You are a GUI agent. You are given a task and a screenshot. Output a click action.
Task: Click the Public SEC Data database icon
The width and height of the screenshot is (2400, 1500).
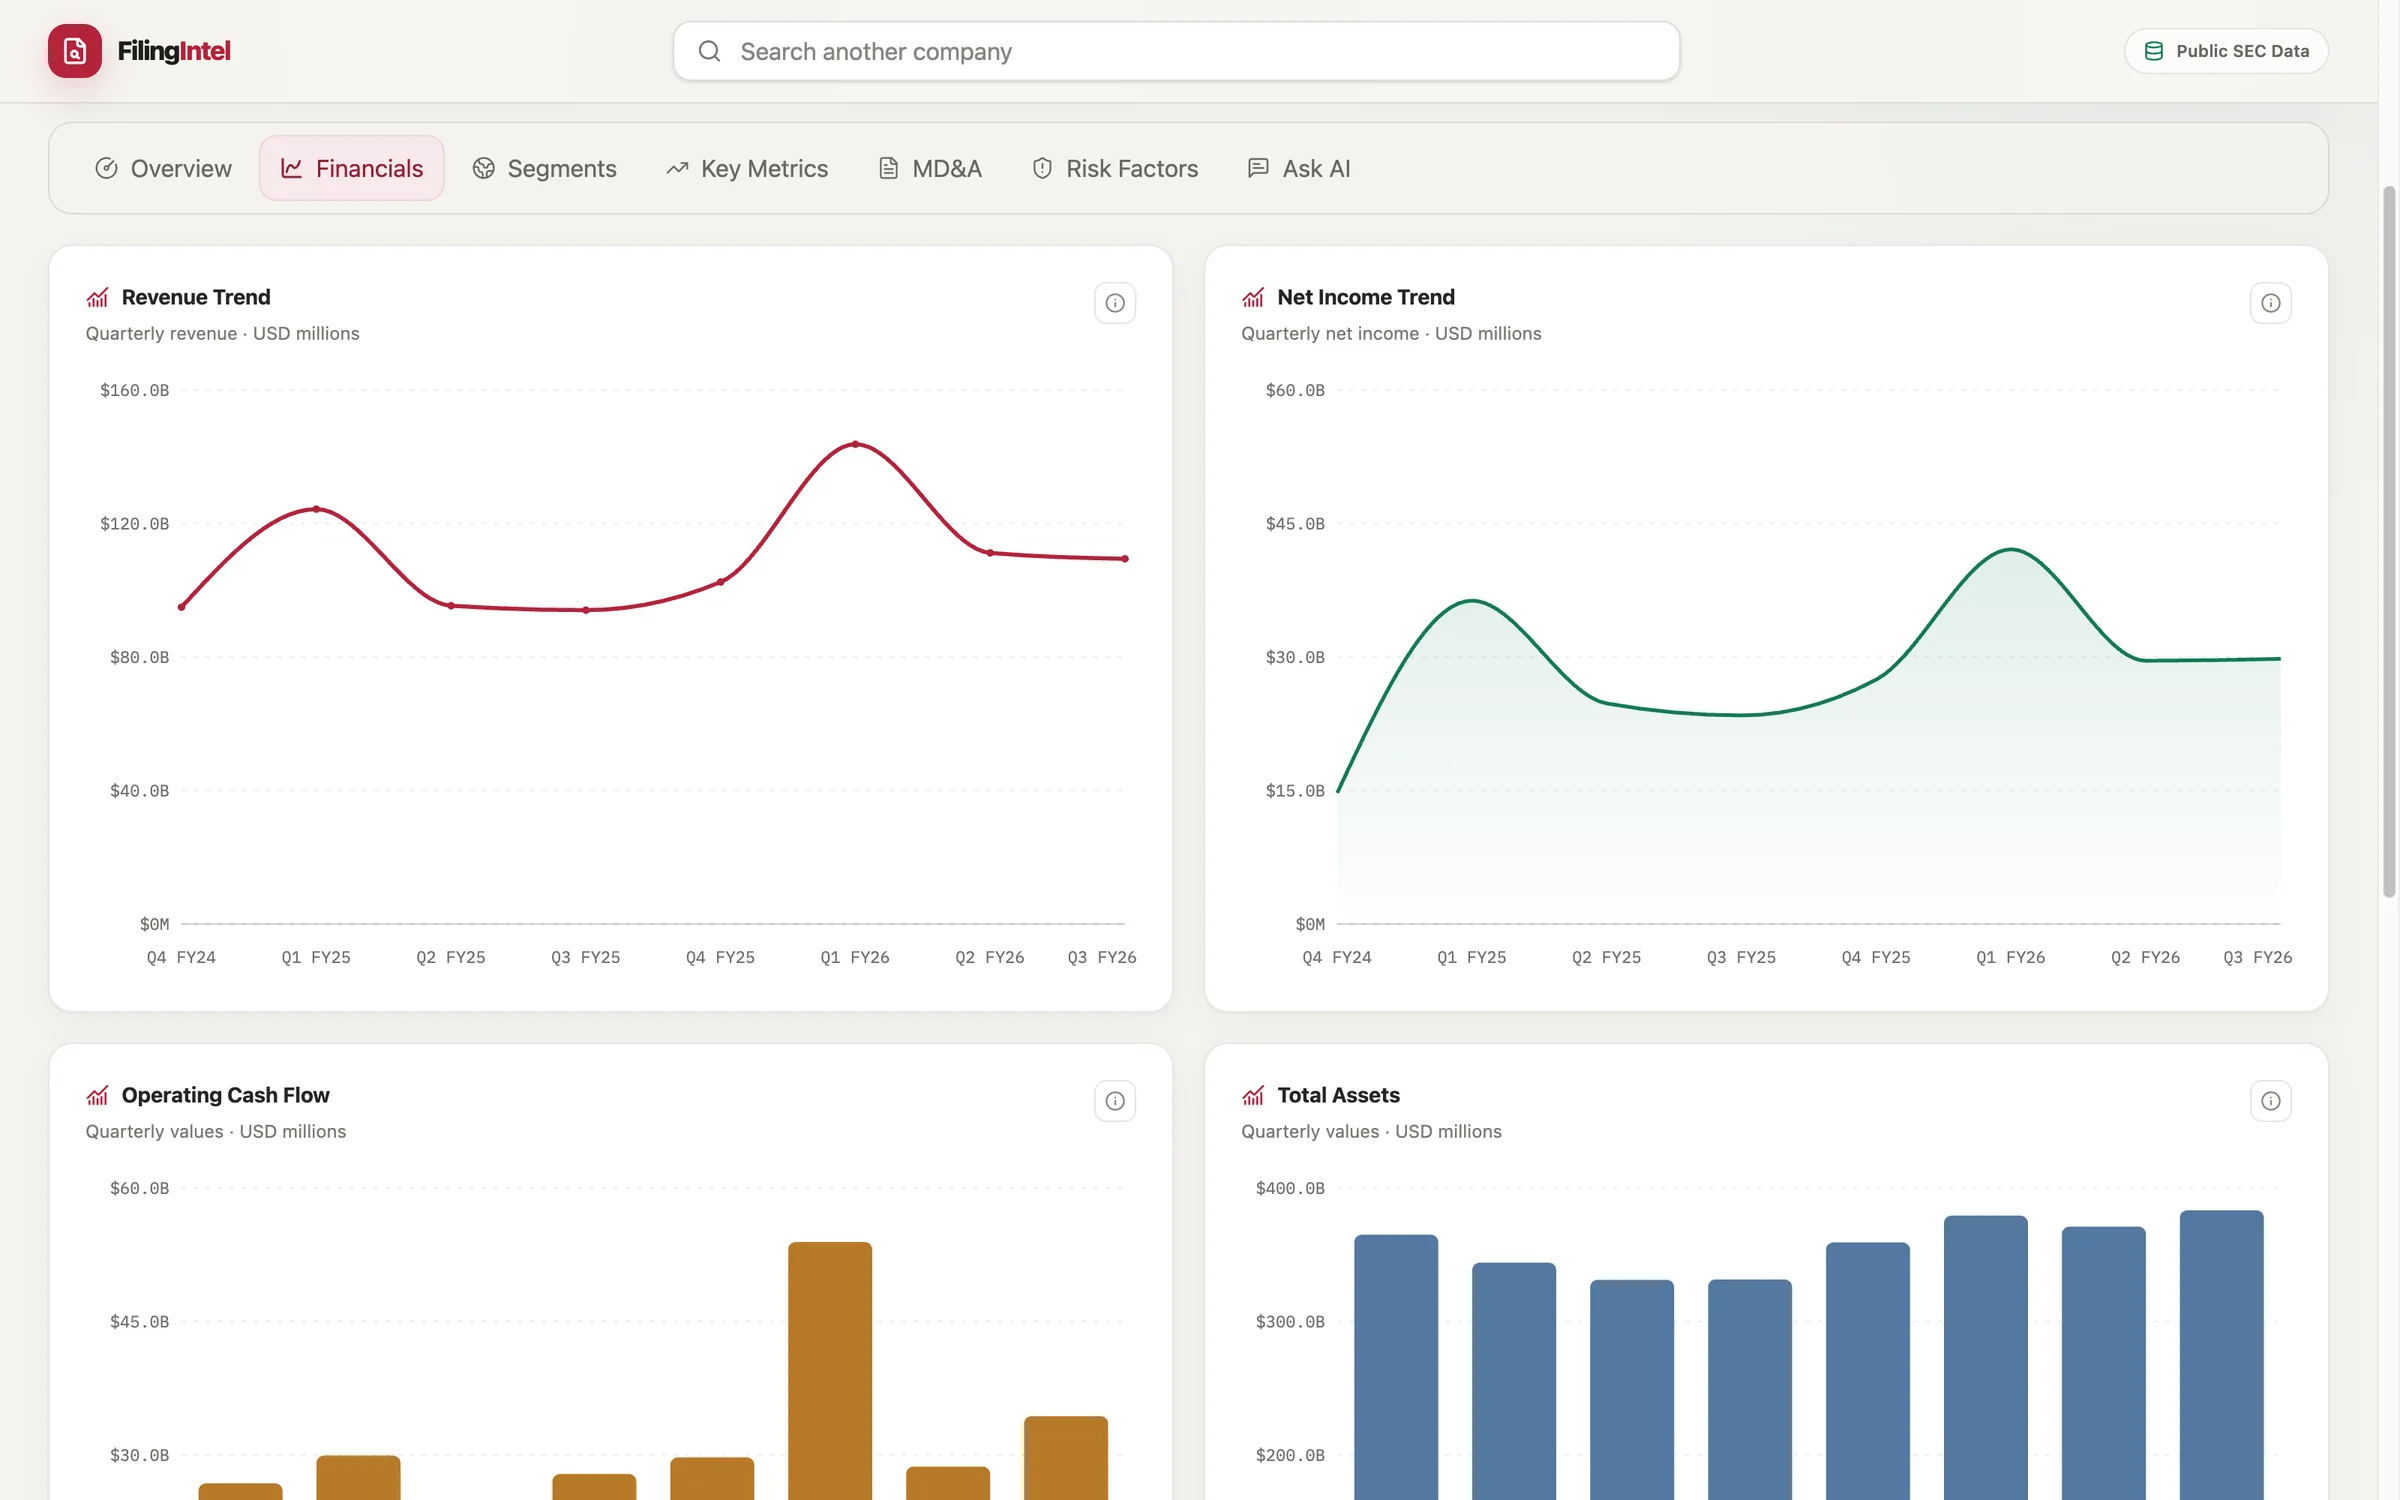pyautogui.click(x=2154, y=51)
